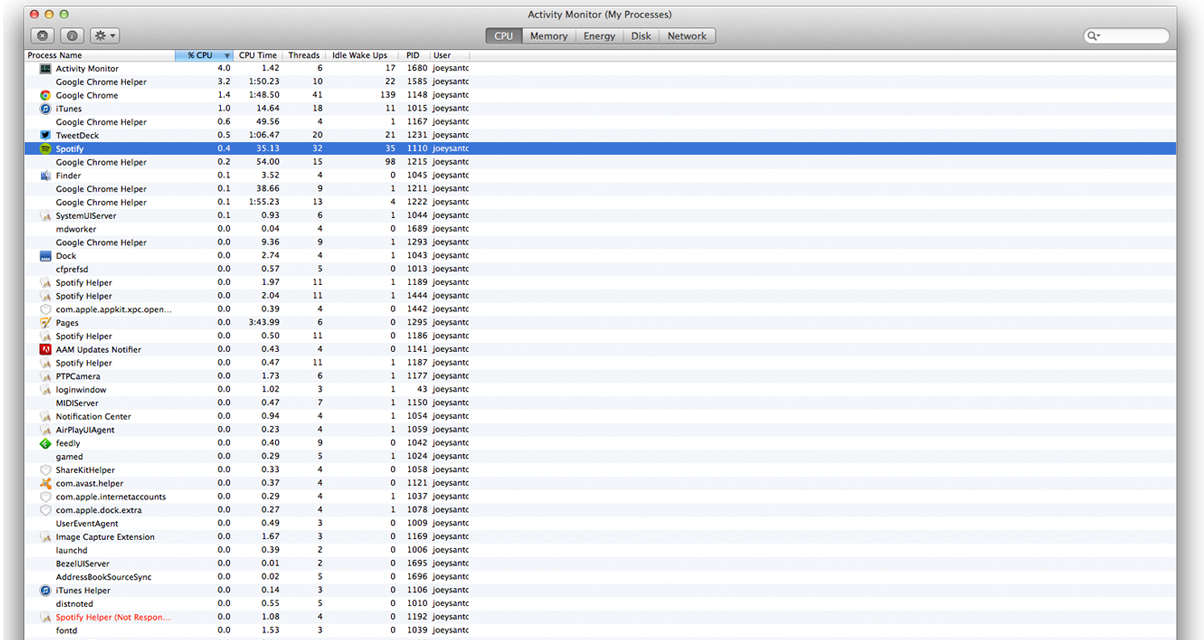Click the TweetDeck bird icon

45,135
